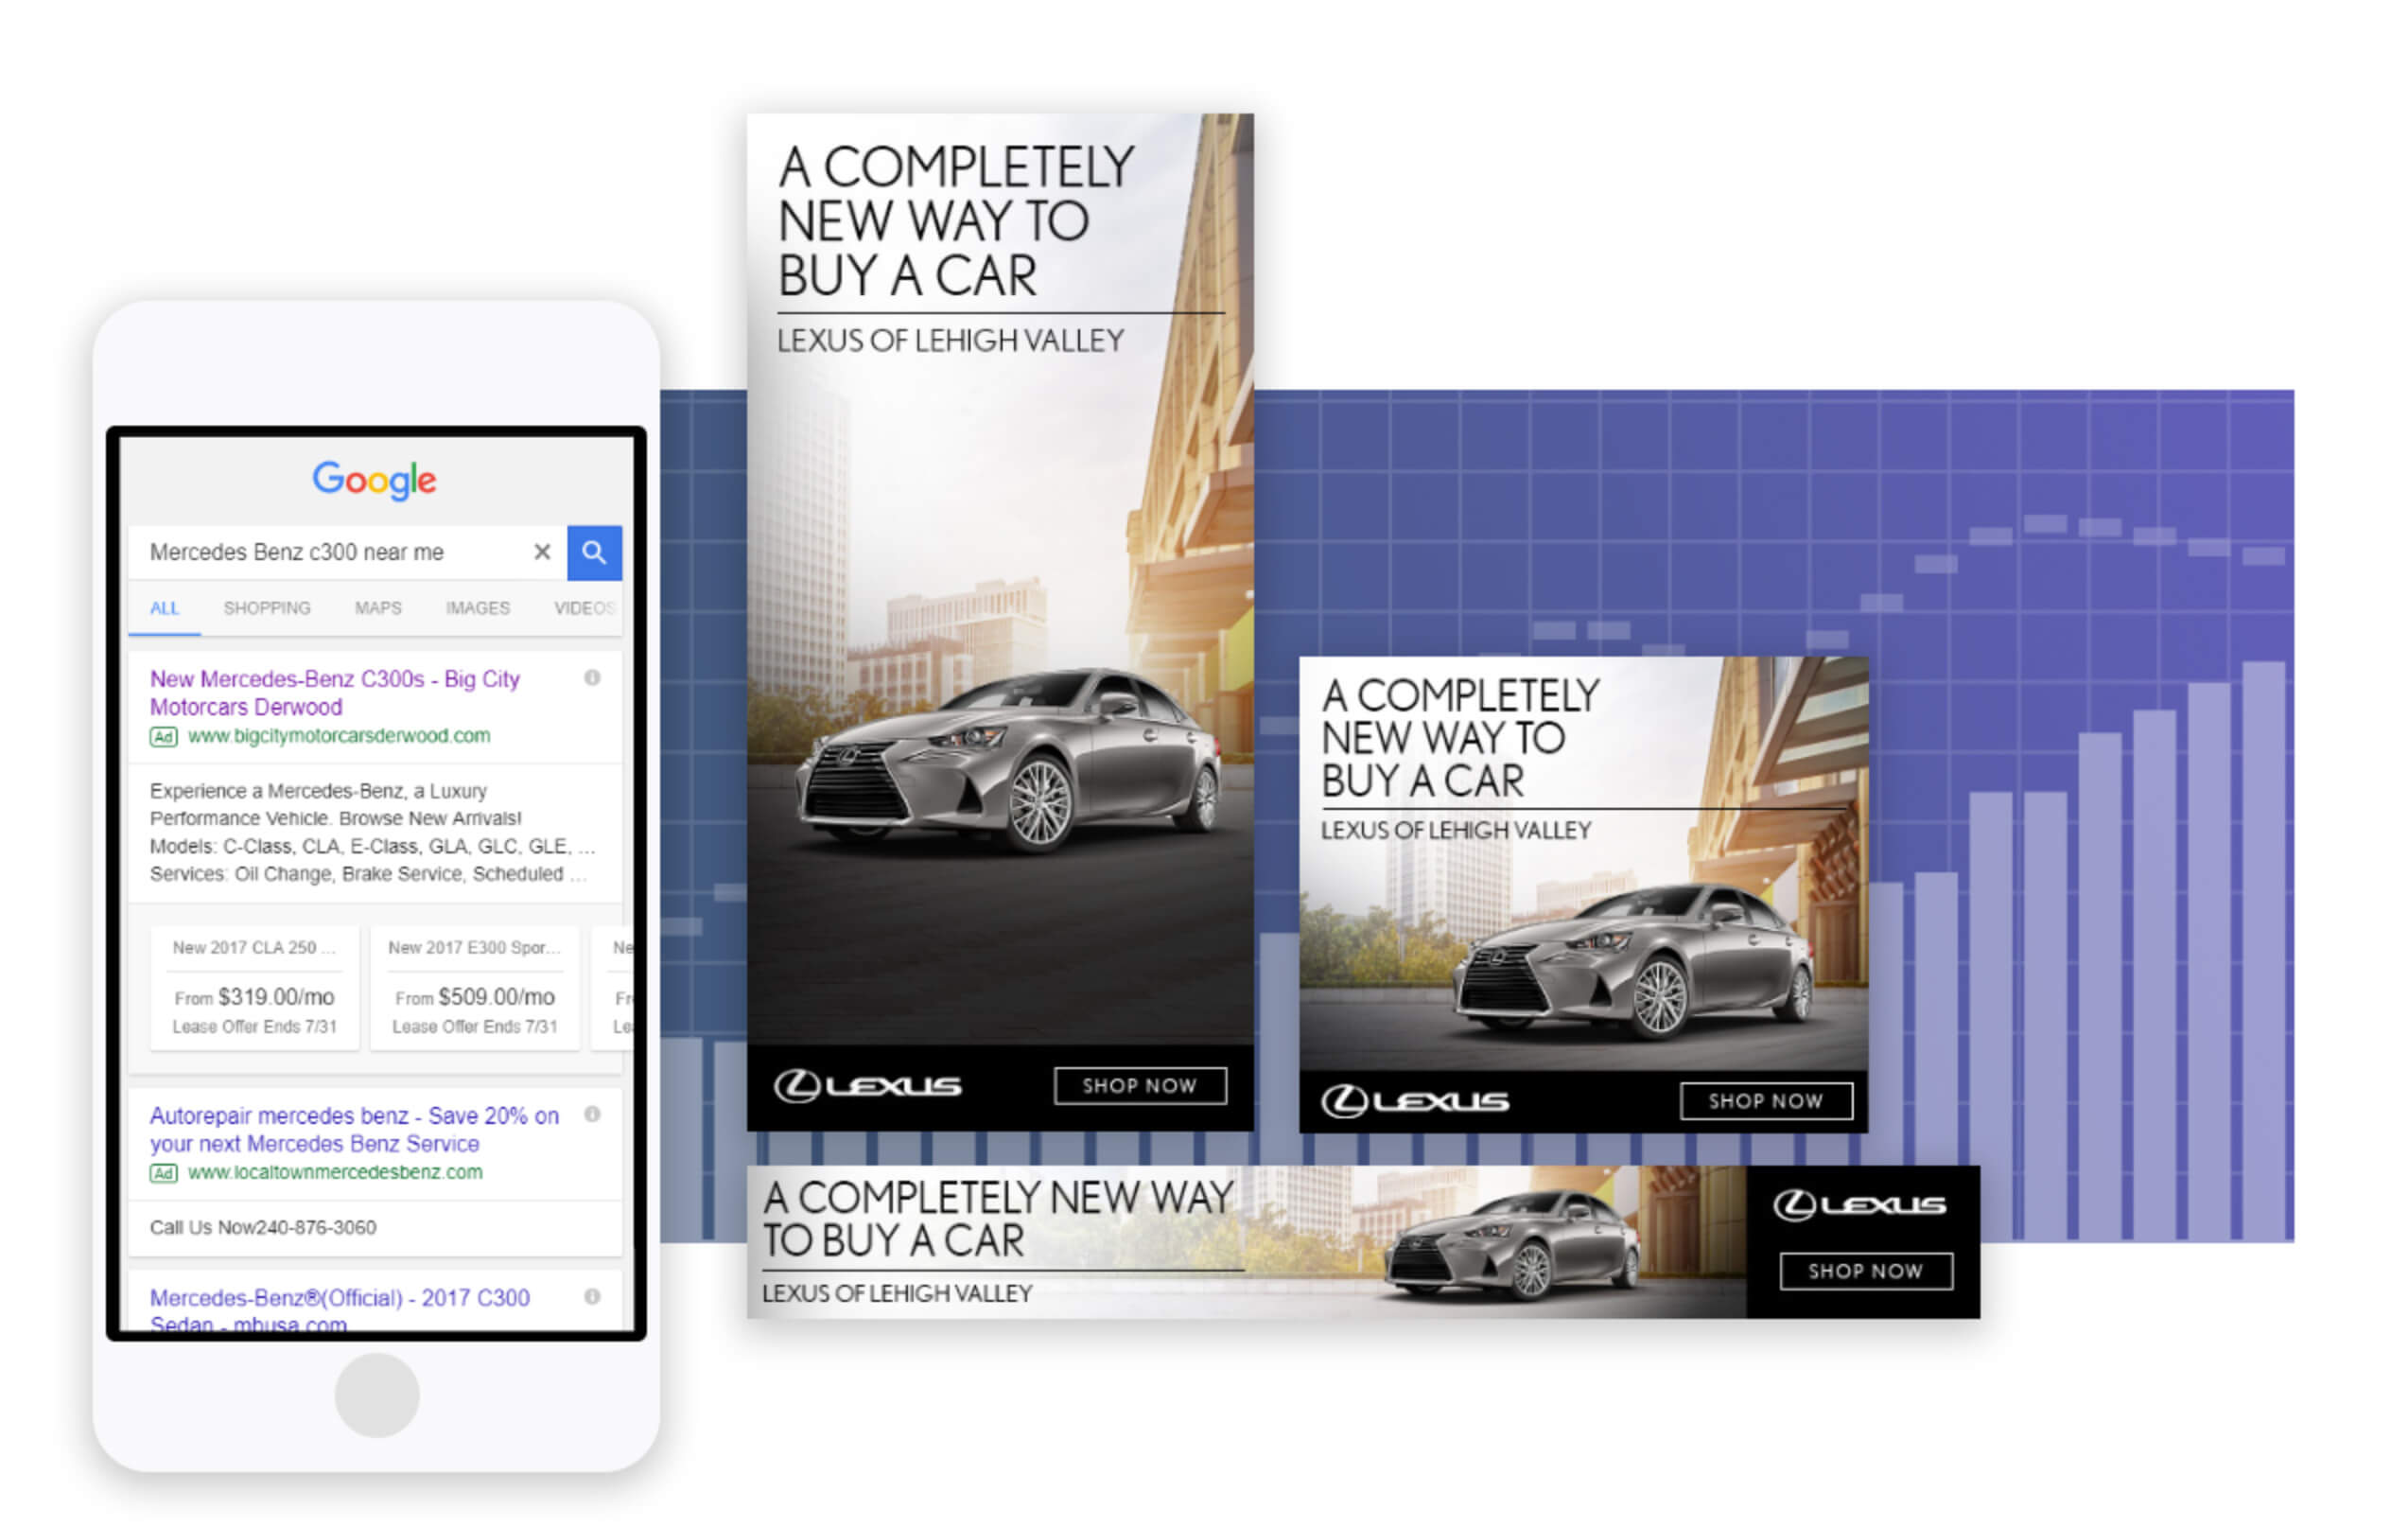Click SHOP NOW in wide leaderboard banner
The height and width of the screenshot is (1527, 2408).
1866,1271
